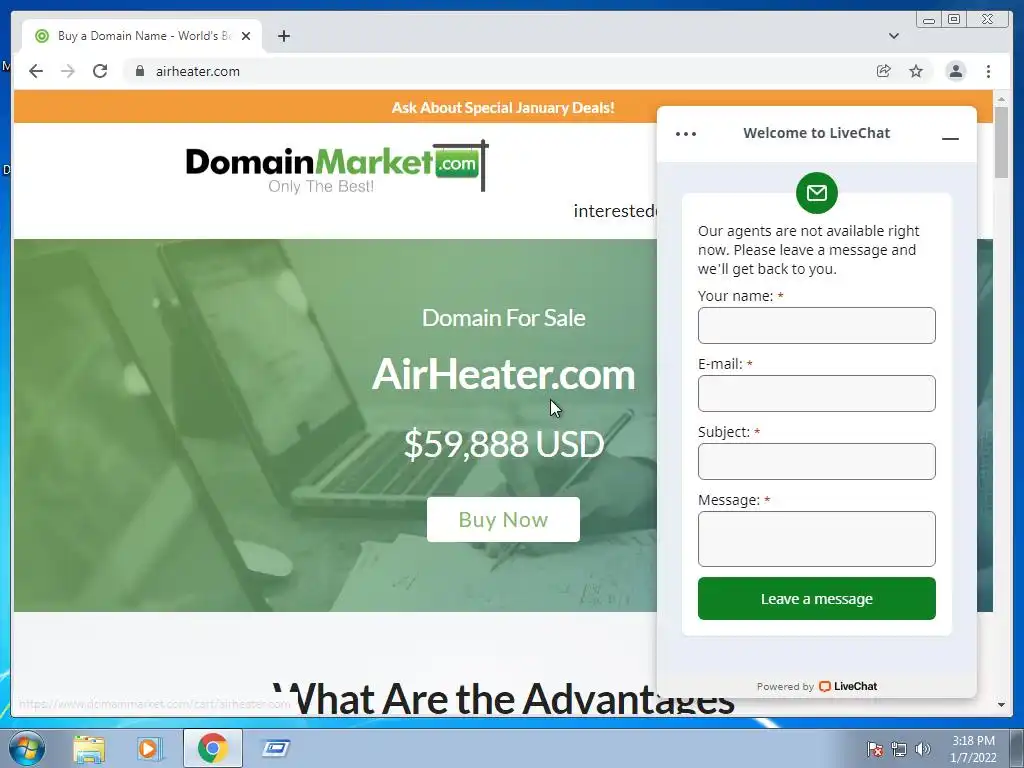Open the Chrome profile avatar menu
1024x768 pixels.
pyautogui.click(x=955, y=71)
